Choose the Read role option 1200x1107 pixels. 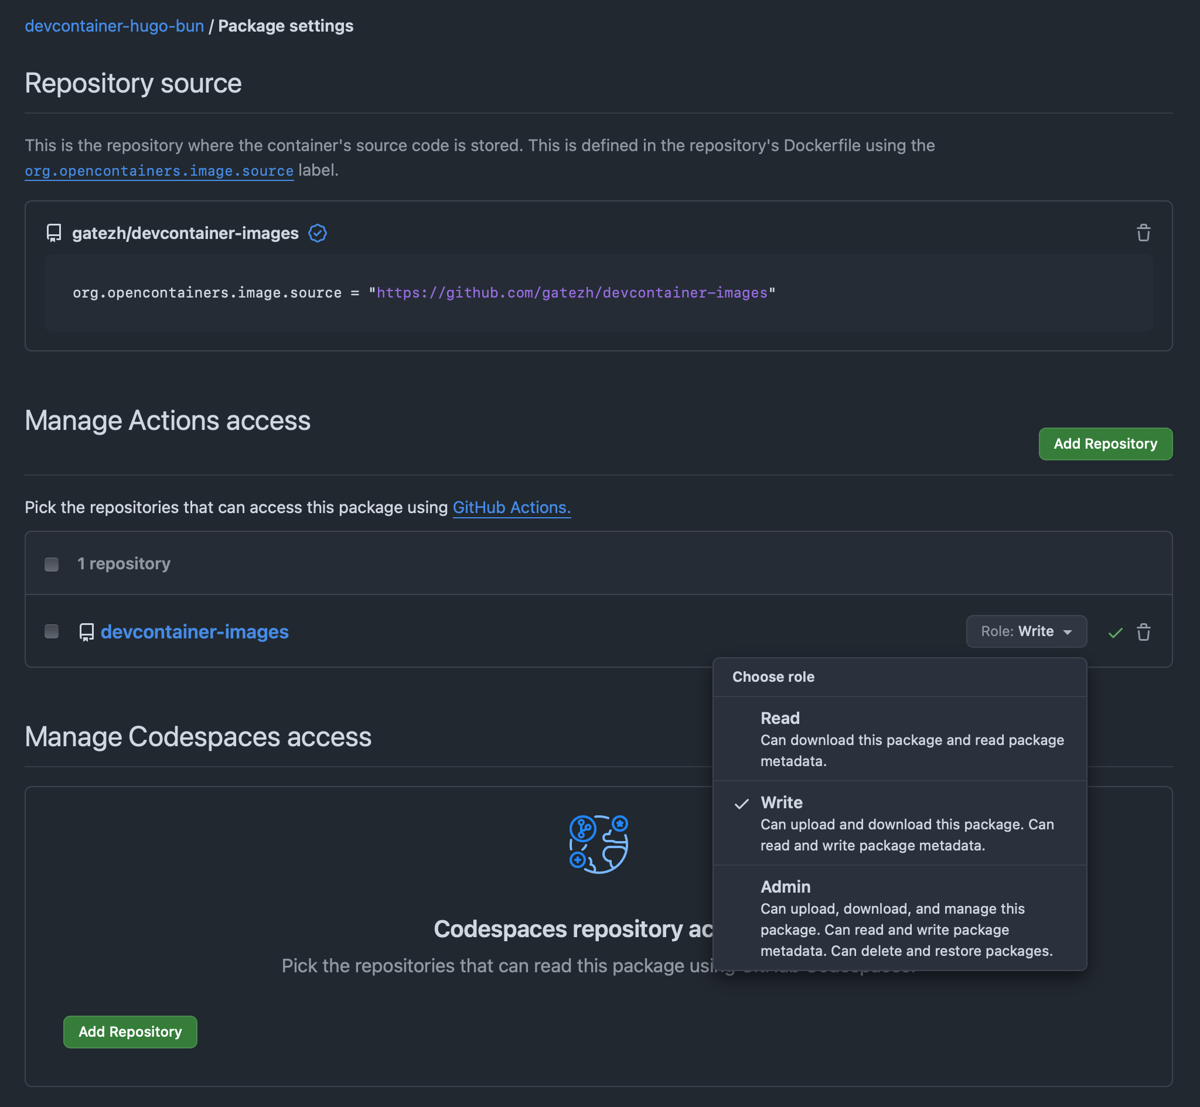pos(900,739)
